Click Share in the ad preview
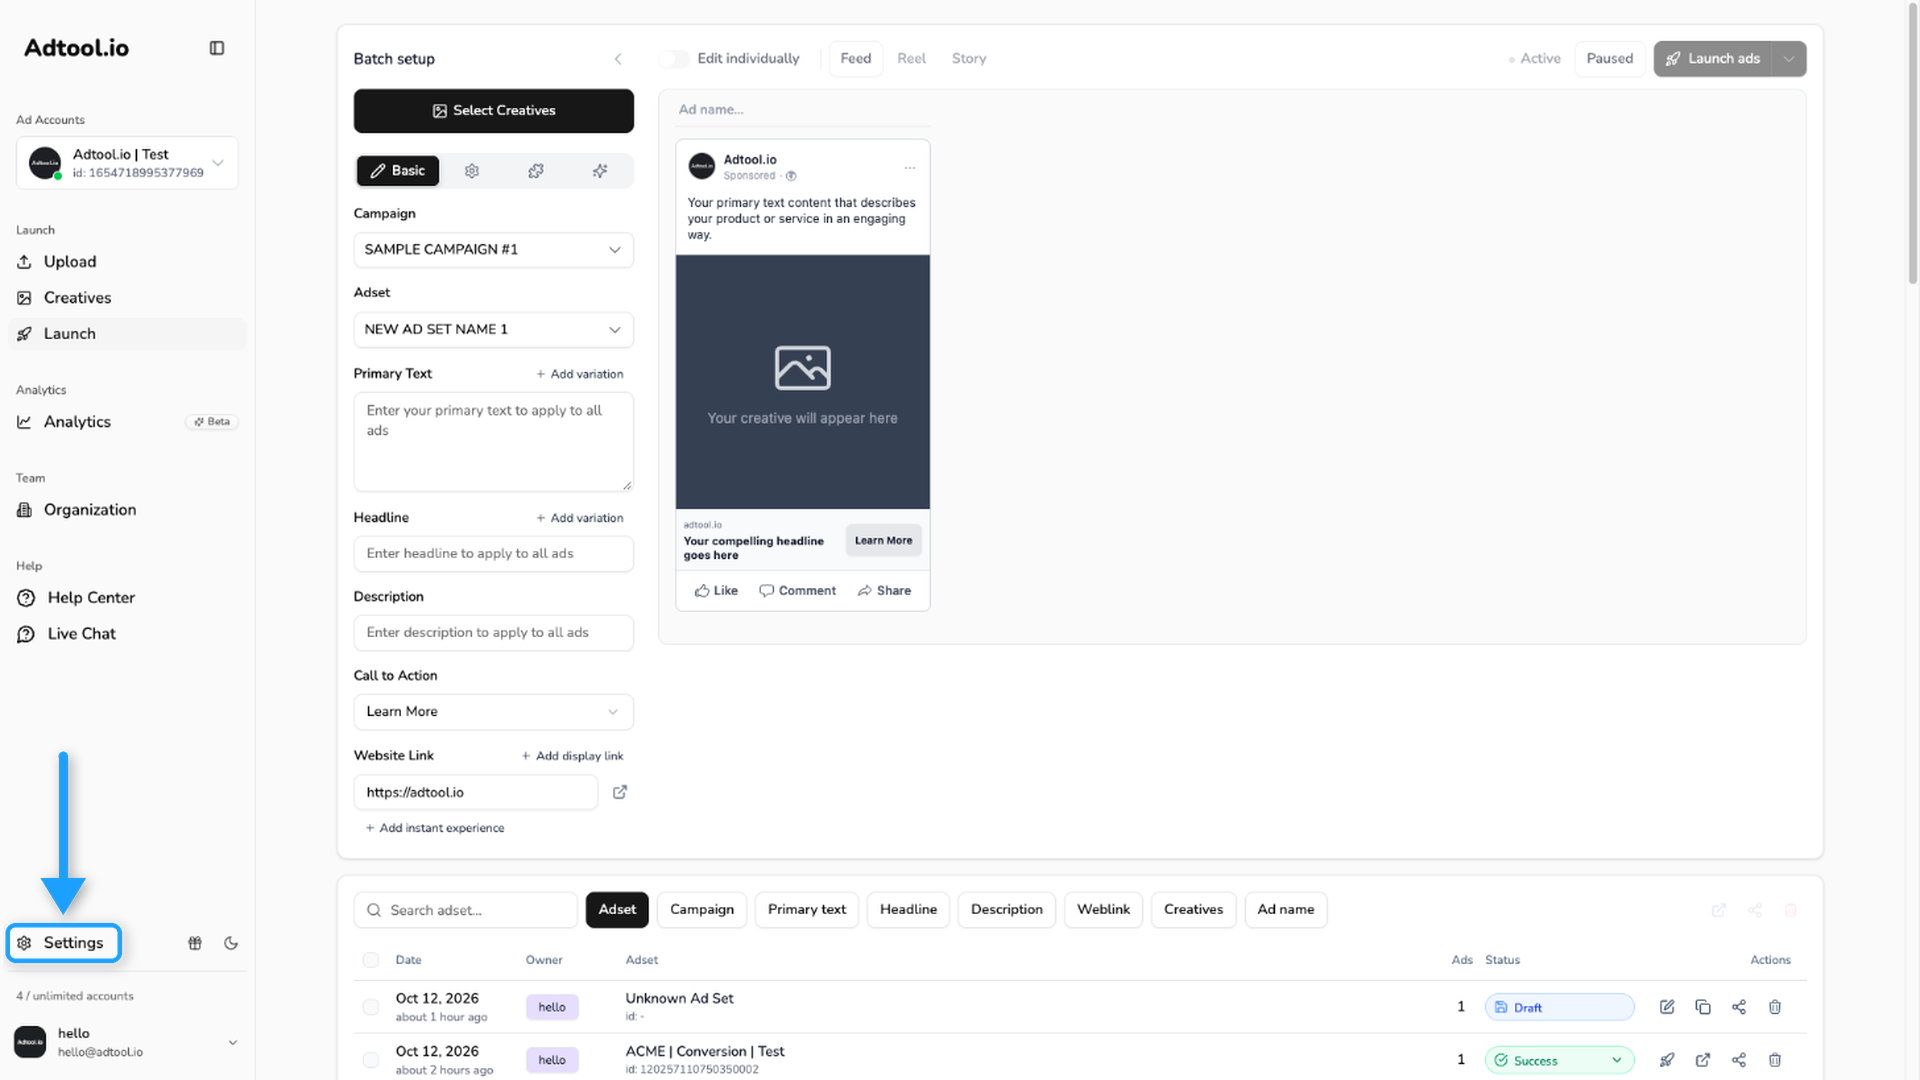Image resolution: width=1920 pixels, height=1080 pixels. pos(884,591)
